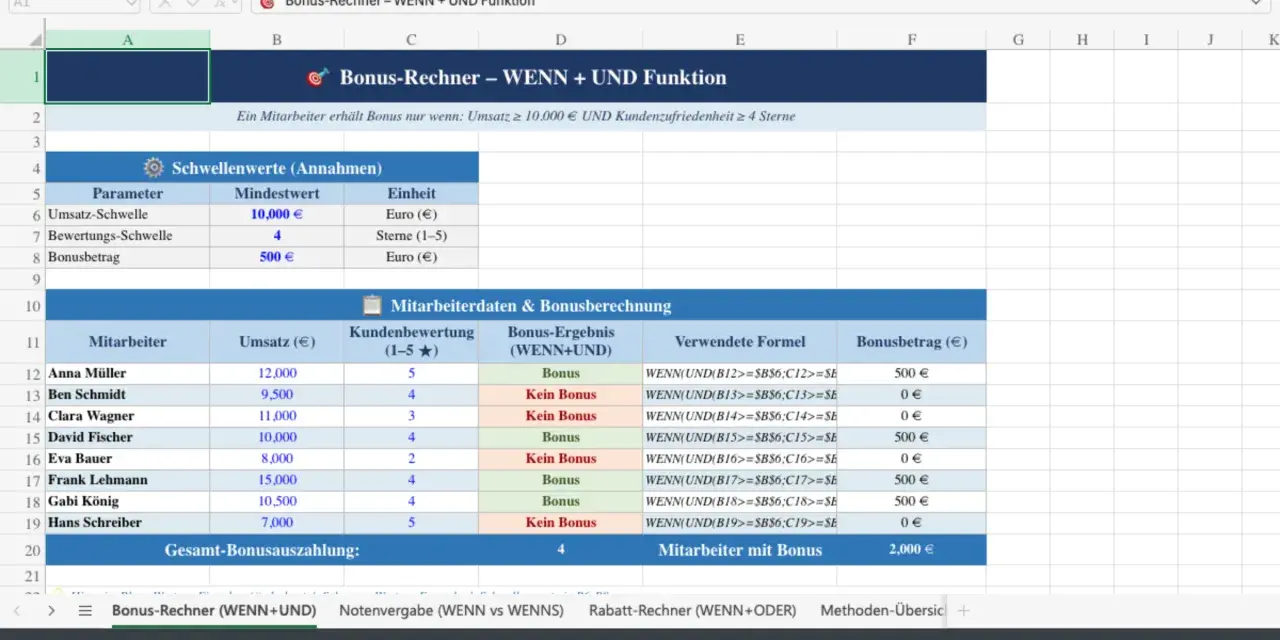
Task: Select the 10,000 € threshold cell
Action: point(277,215)
